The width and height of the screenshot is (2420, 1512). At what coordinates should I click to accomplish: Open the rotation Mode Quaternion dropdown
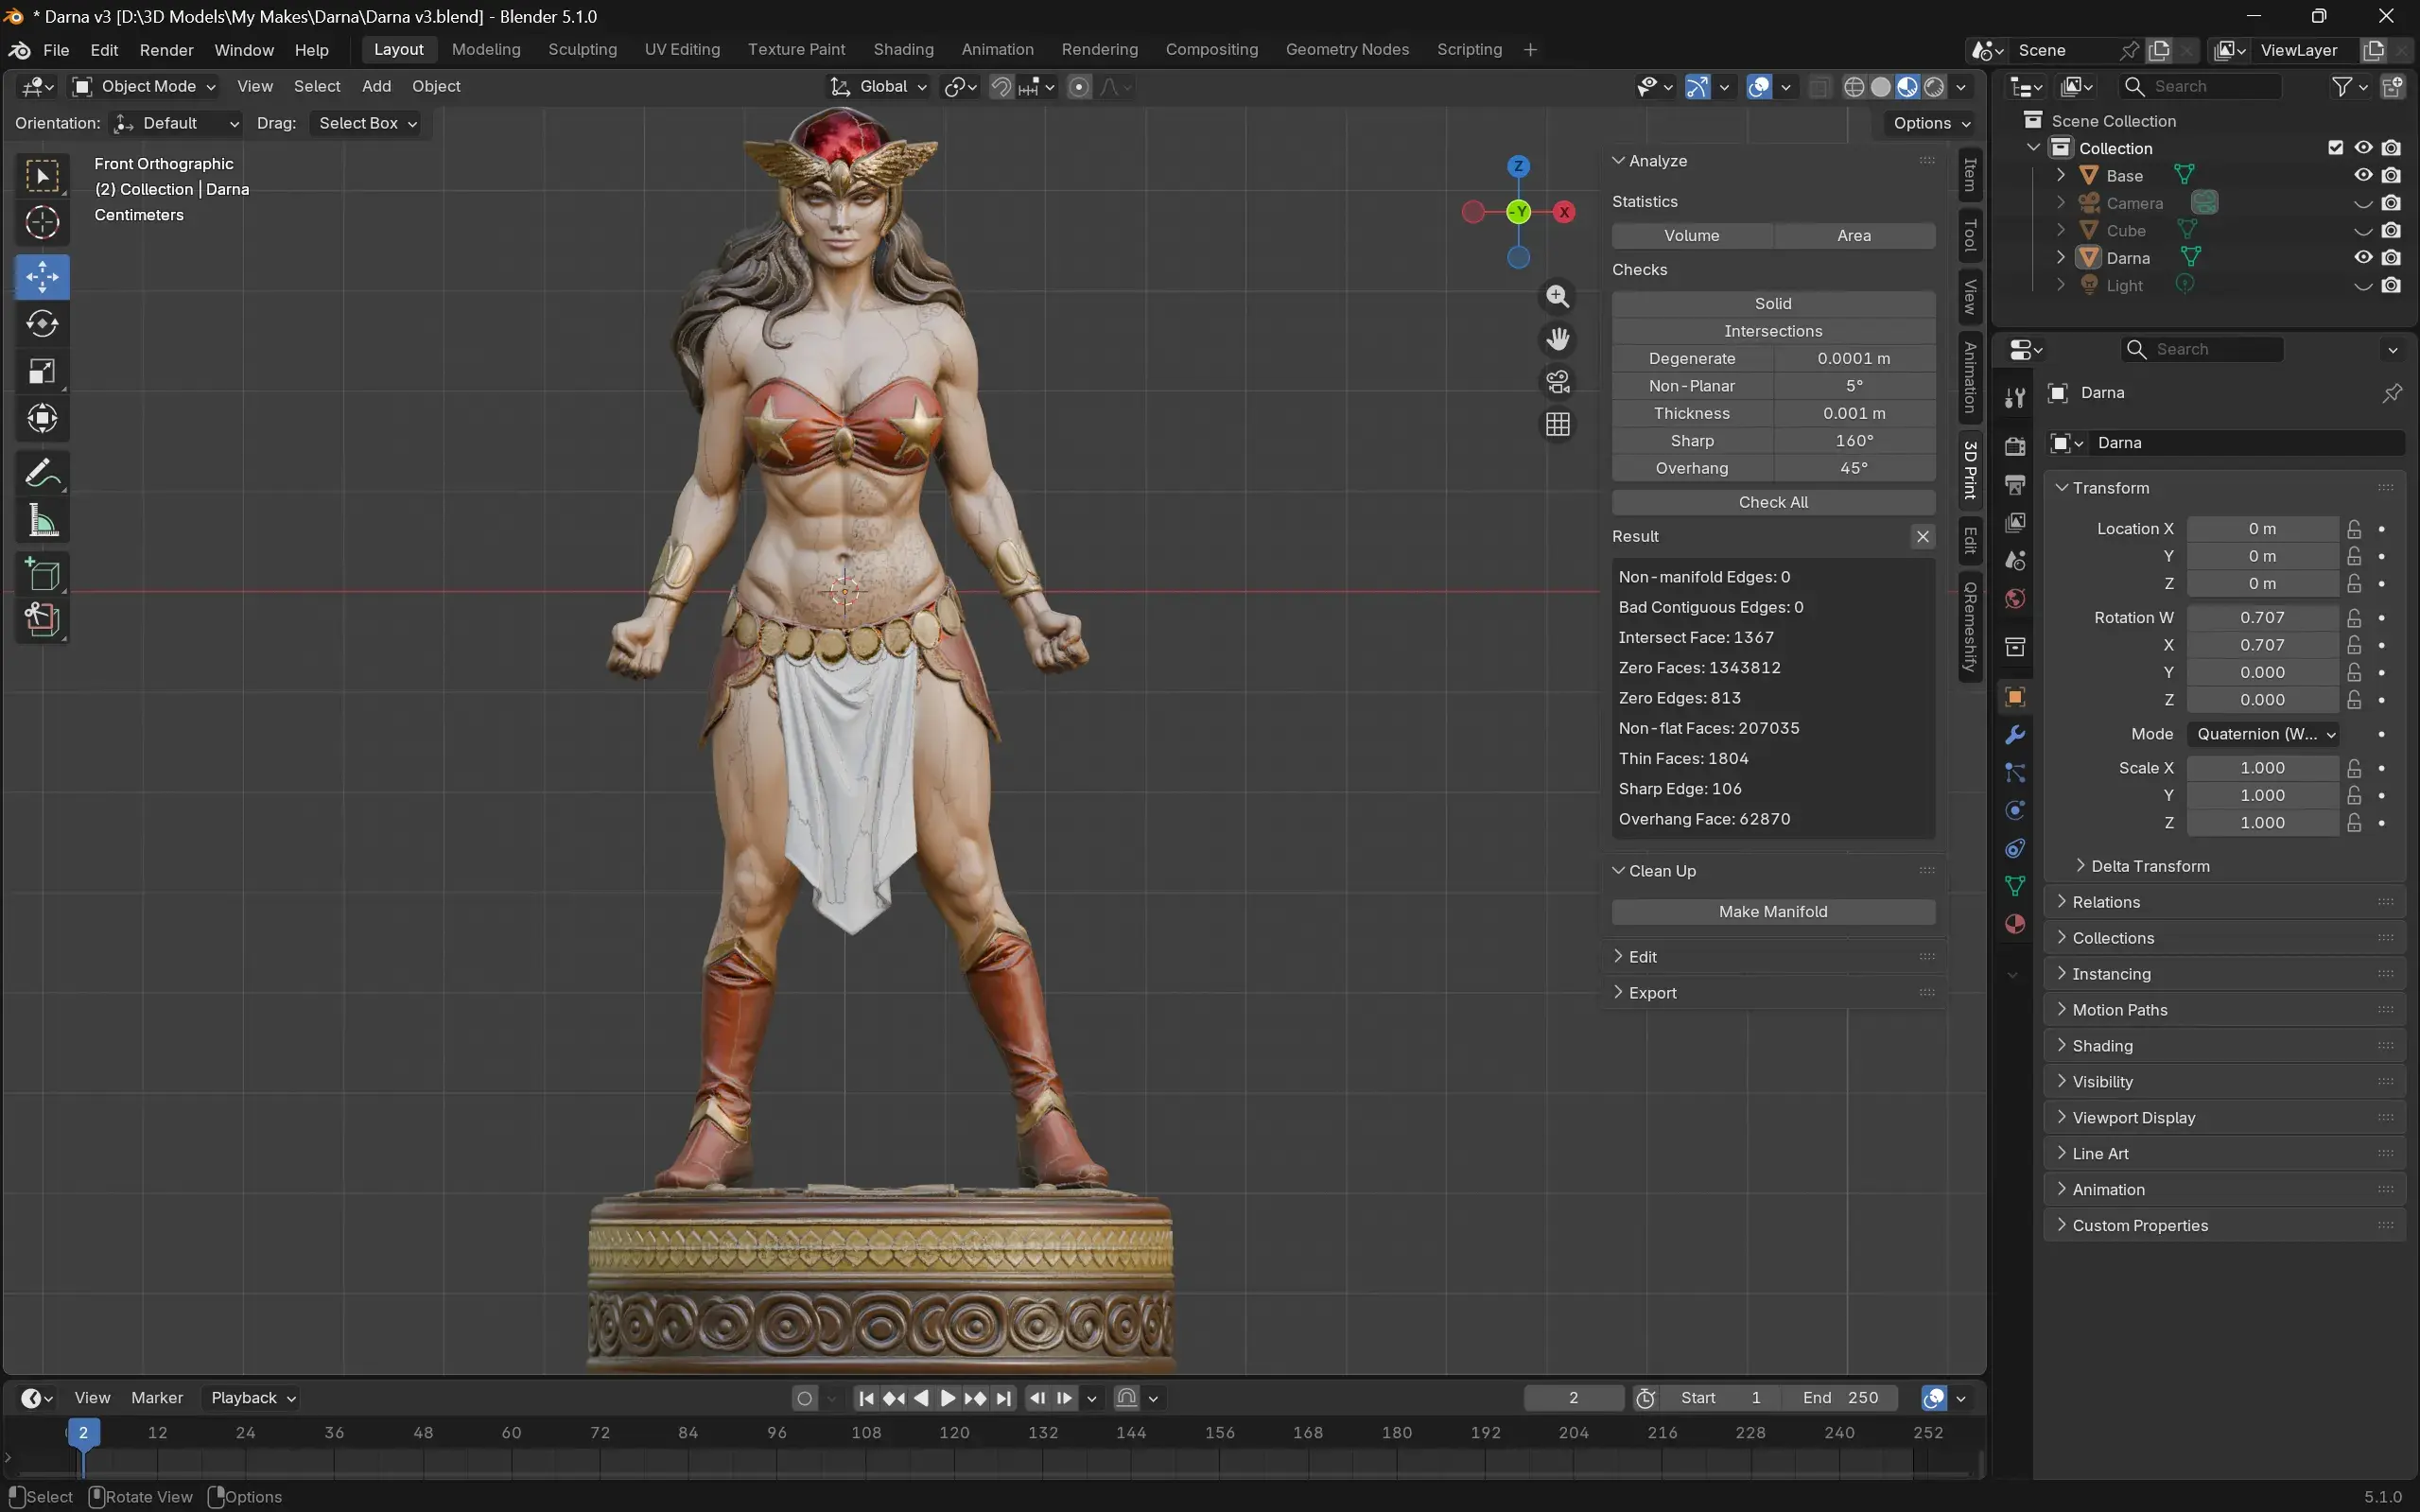coord(2263,734)
